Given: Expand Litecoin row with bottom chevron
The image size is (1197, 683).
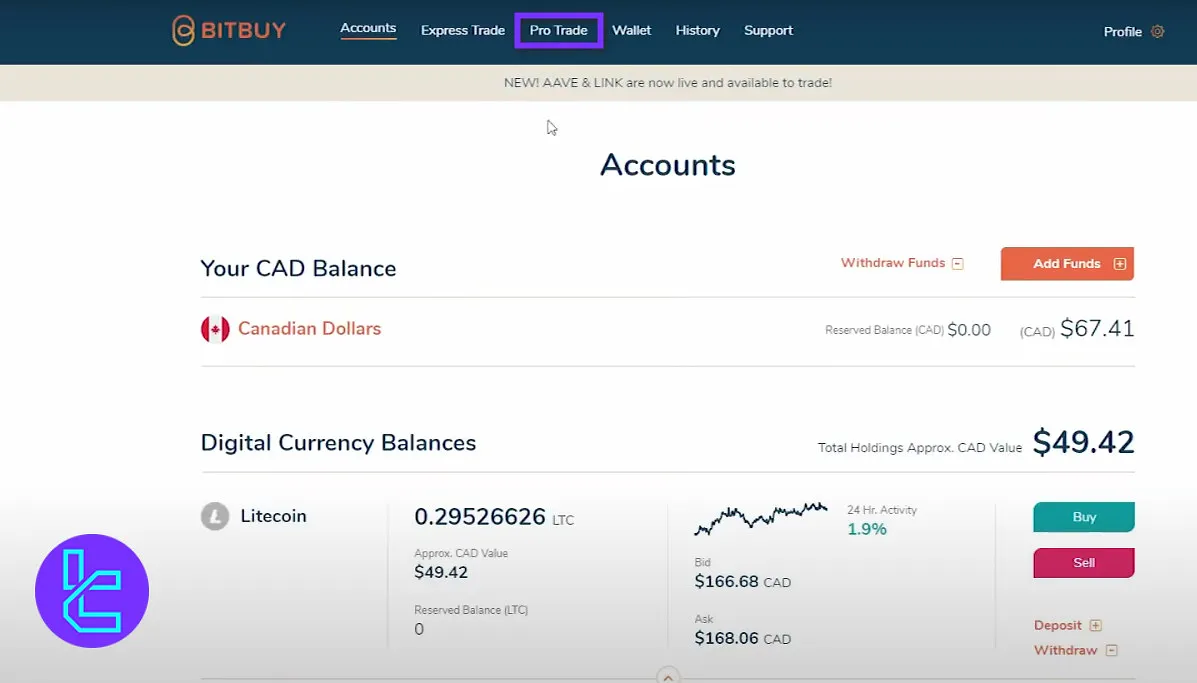Looking at the screenshot, I should [x=668, y=676].
